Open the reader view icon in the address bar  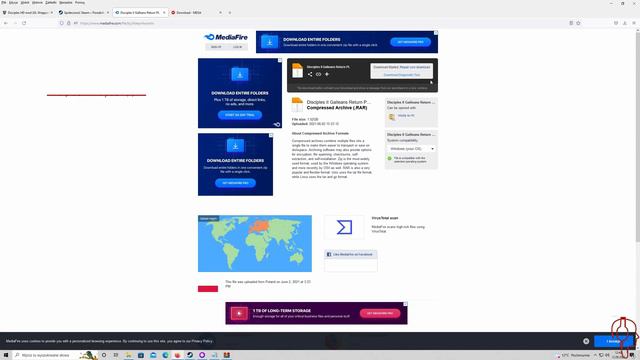tap(571, 23)
